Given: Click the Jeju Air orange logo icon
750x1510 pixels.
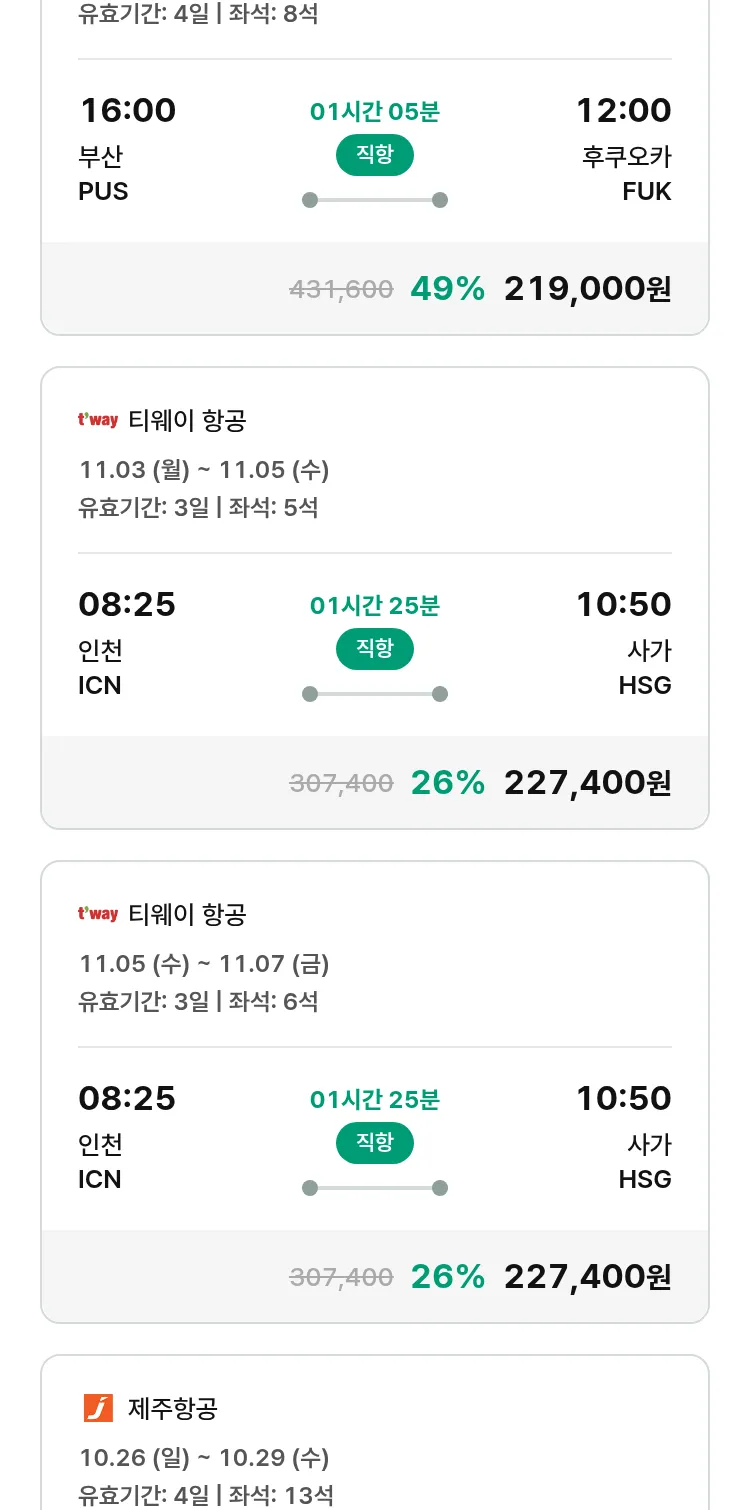Looking at the screenshot, I should (x=98, y=1408).
